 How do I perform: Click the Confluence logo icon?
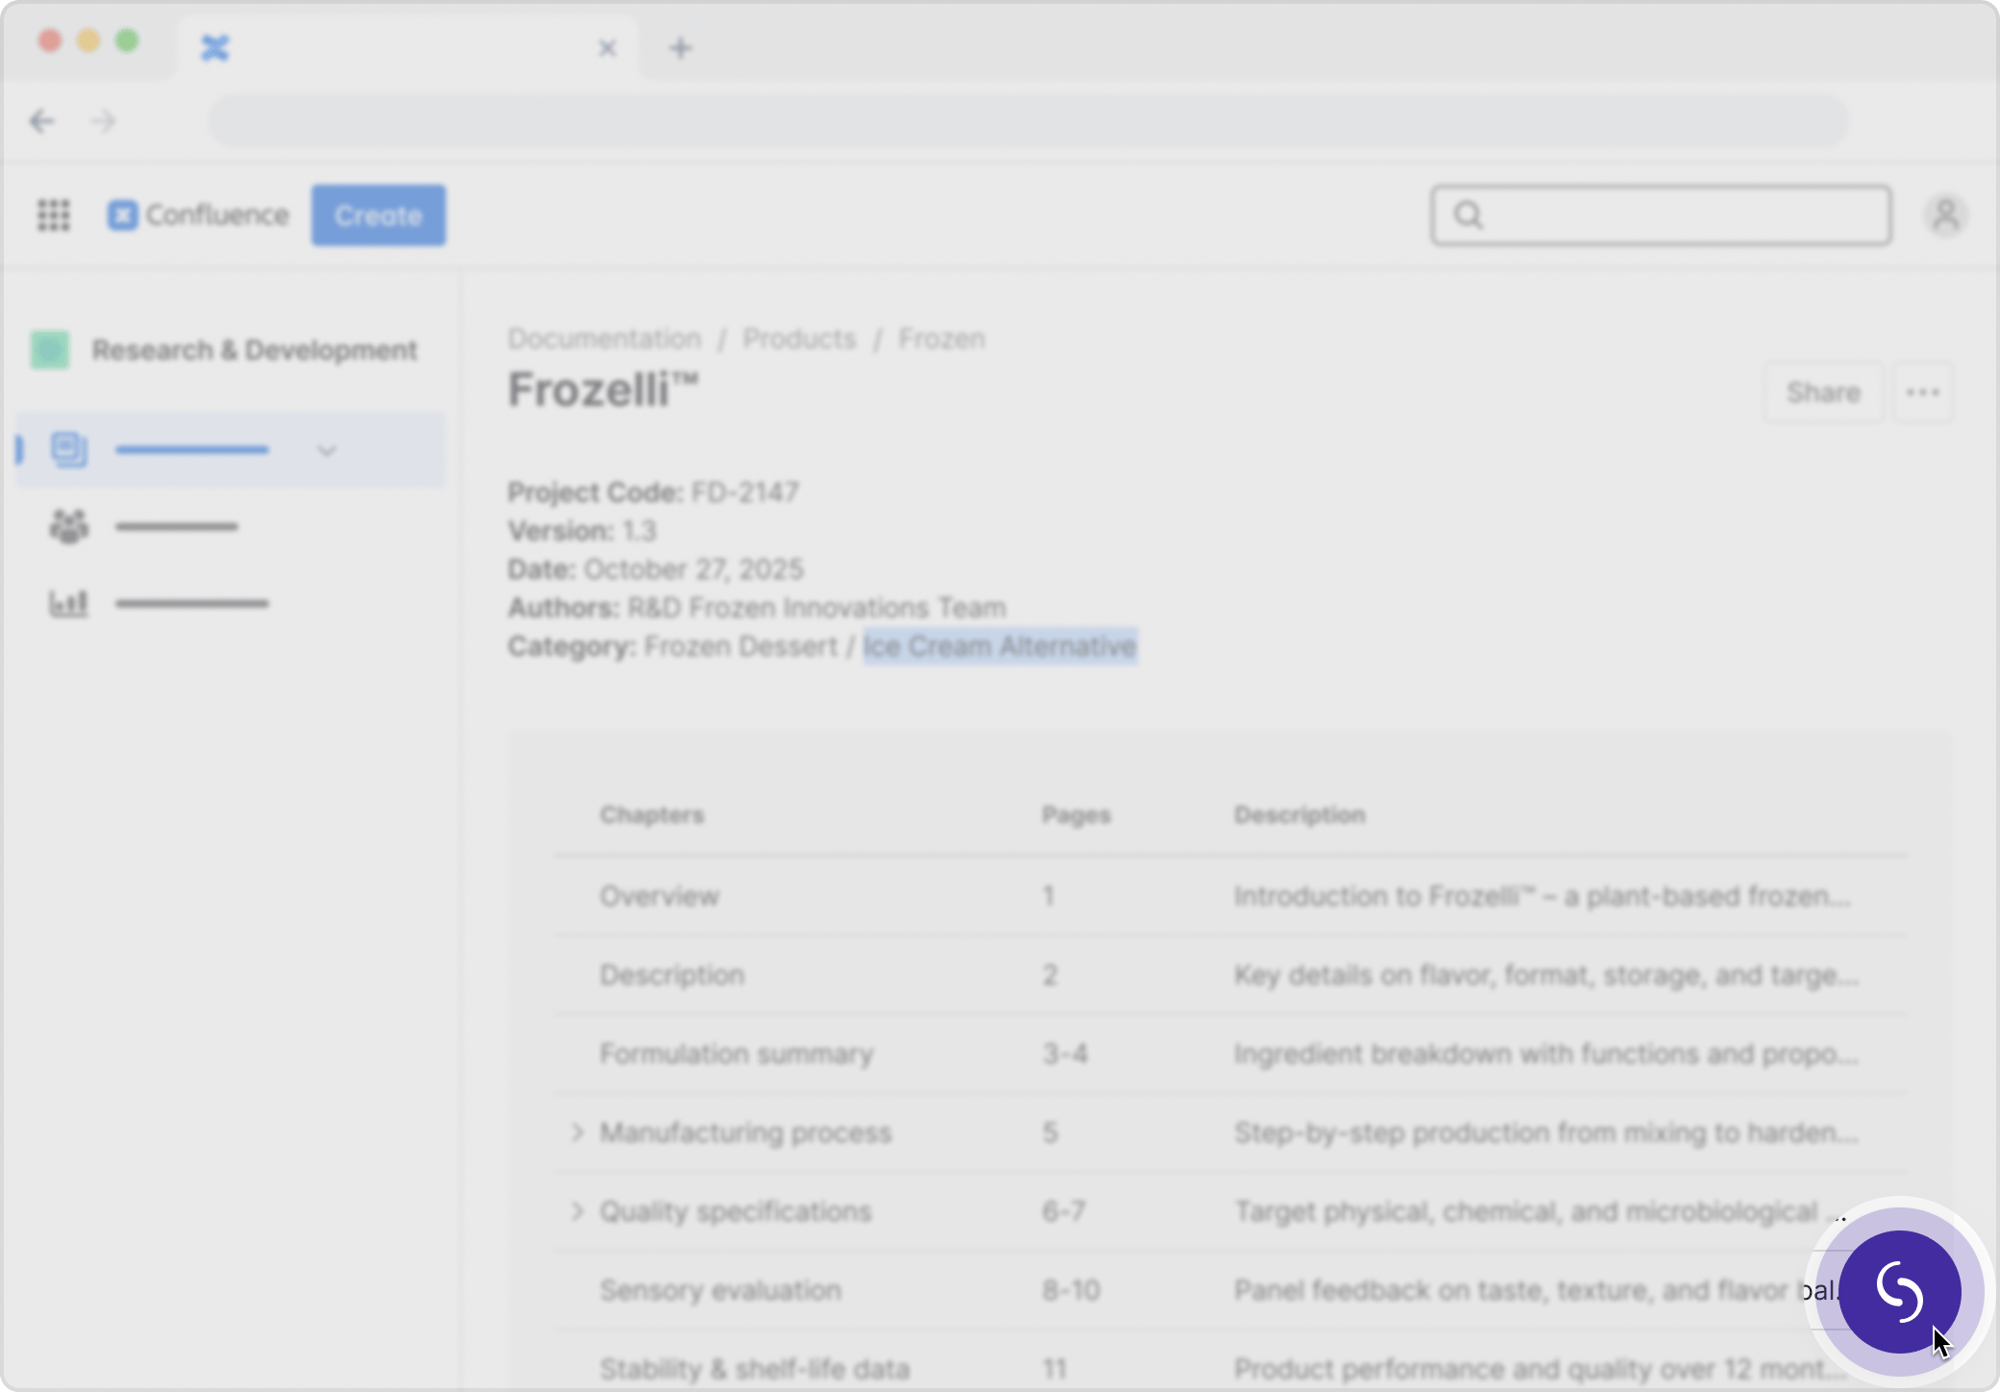(x=124, y=215)
